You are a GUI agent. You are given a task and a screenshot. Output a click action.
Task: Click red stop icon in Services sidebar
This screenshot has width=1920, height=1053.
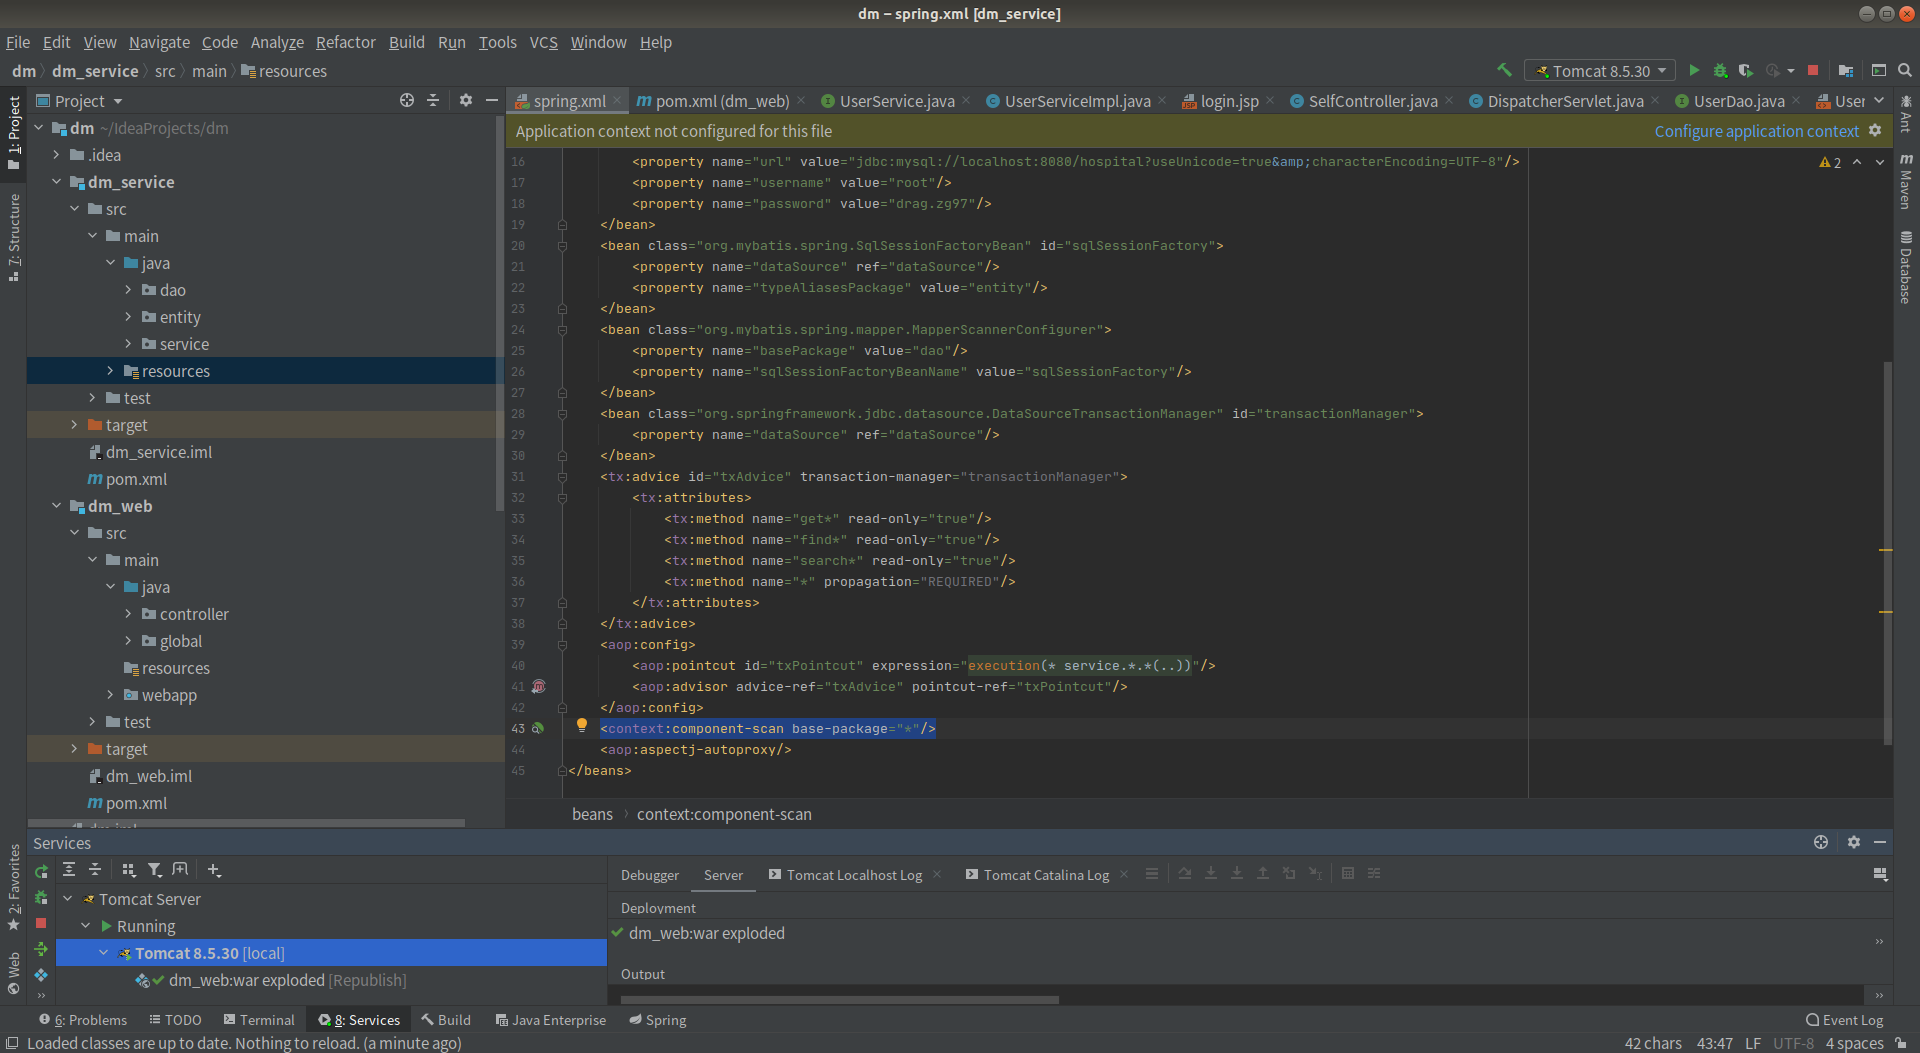point(41,923)
